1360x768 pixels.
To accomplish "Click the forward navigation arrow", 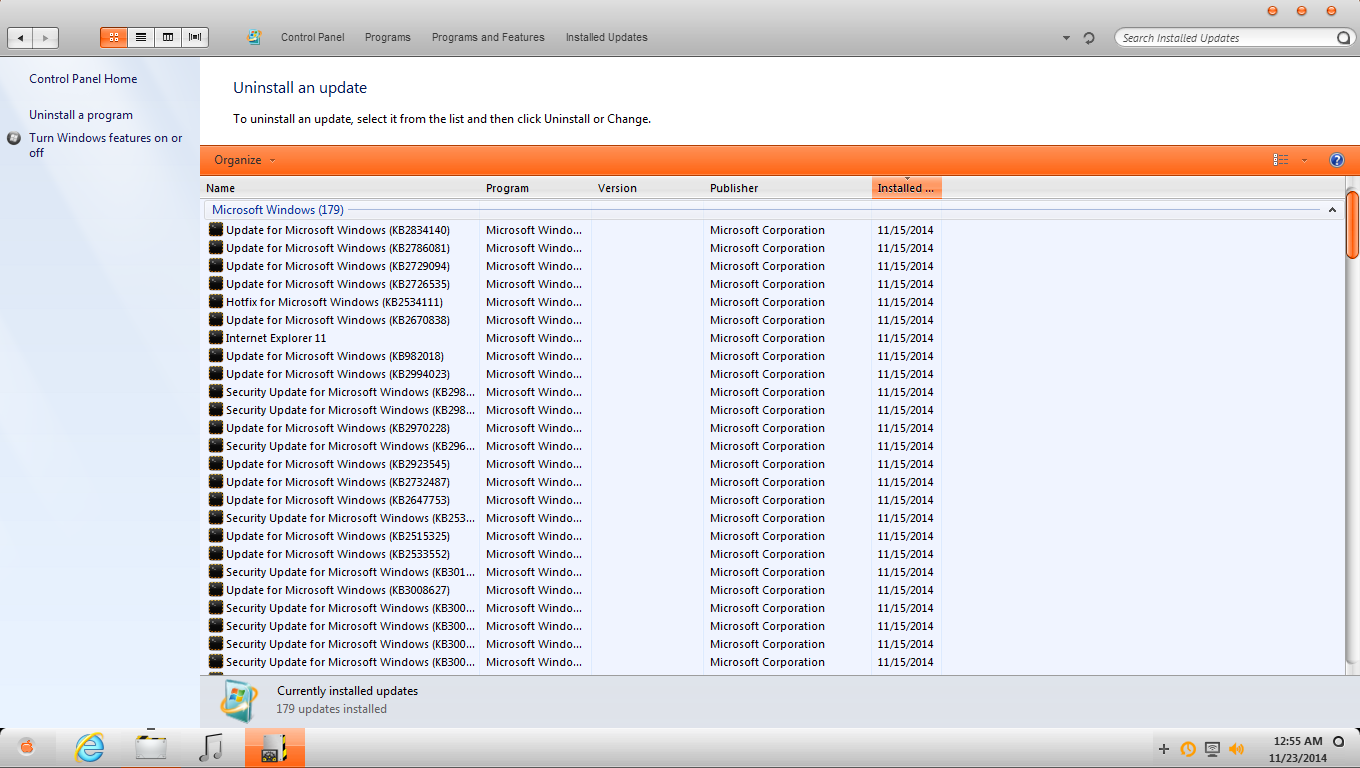I will pyautogui.click(x=45, y=38).
